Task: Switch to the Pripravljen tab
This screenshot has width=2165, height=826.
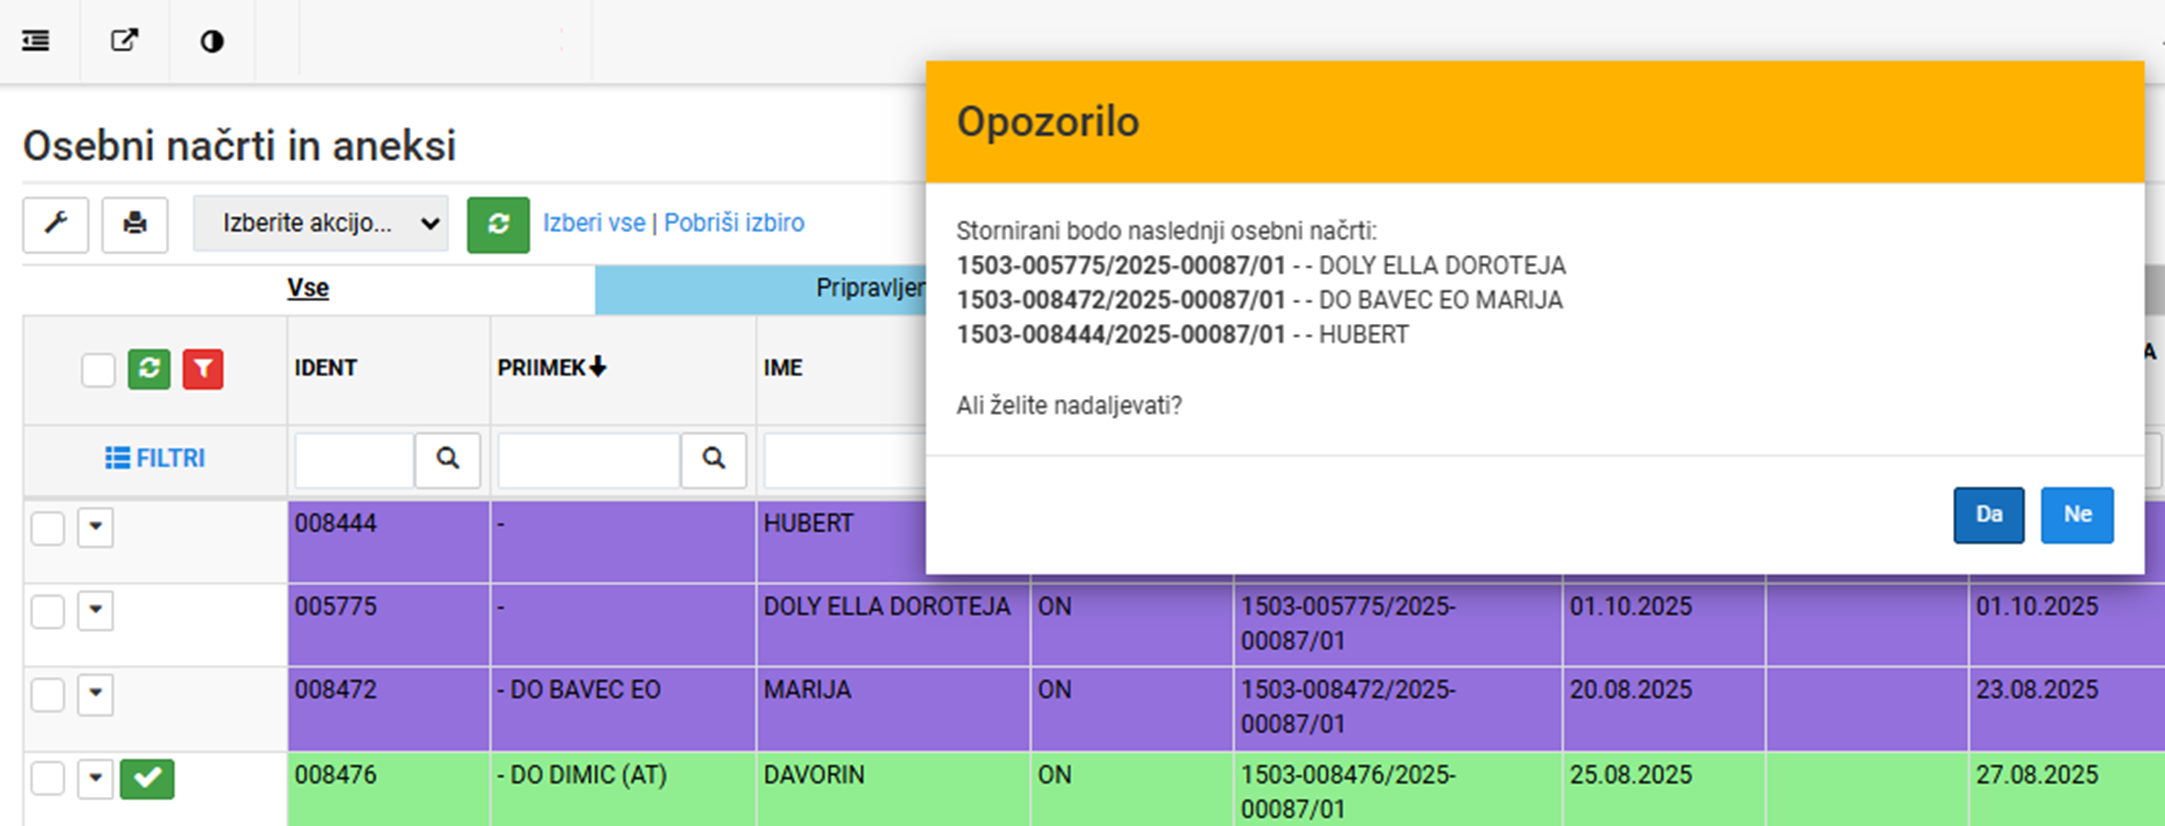Action: click(x=761, y=289)
